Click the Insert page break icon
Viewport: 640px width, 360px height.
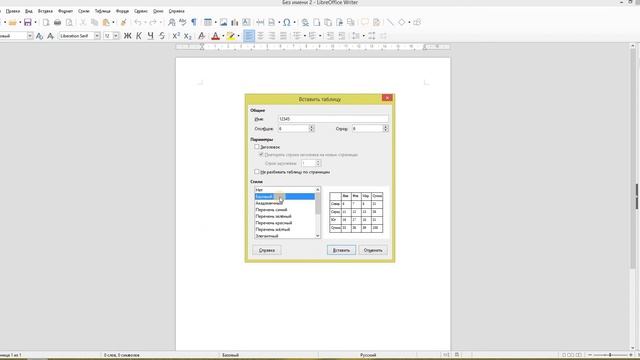(260, 22)
